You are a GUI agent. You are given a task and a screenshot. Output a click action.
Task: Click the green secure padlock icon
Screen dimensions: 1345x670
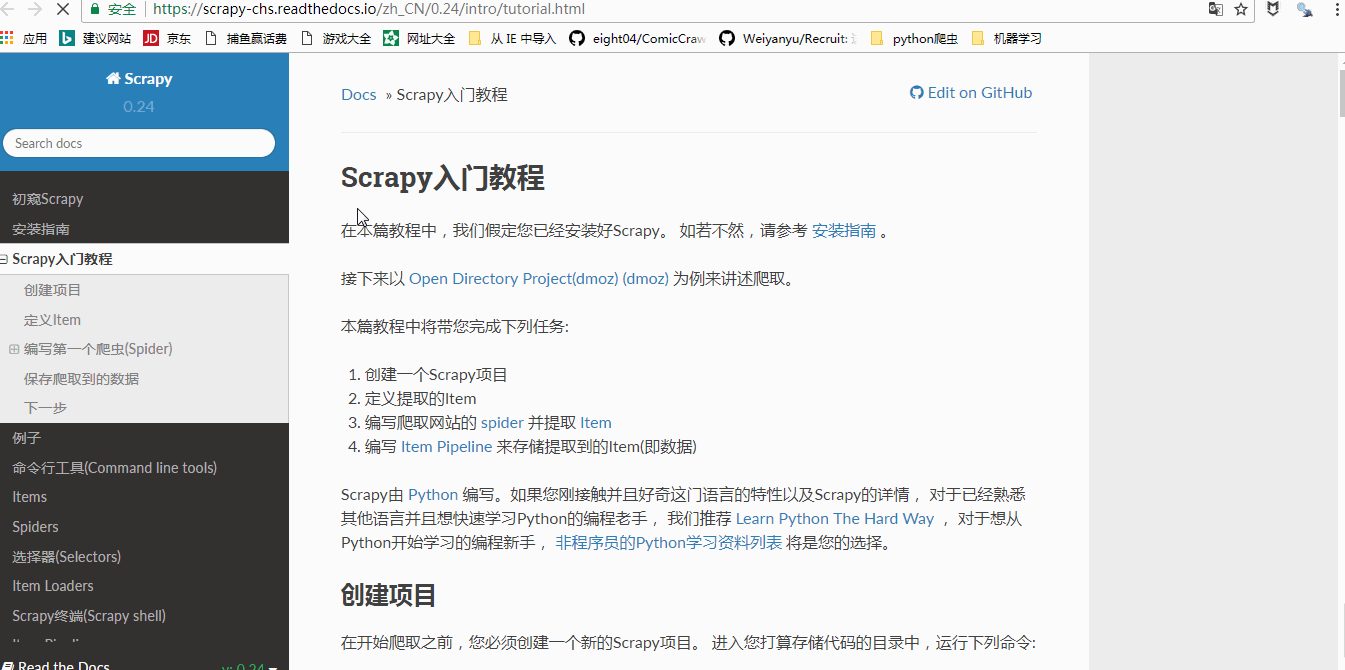(95, 9)
